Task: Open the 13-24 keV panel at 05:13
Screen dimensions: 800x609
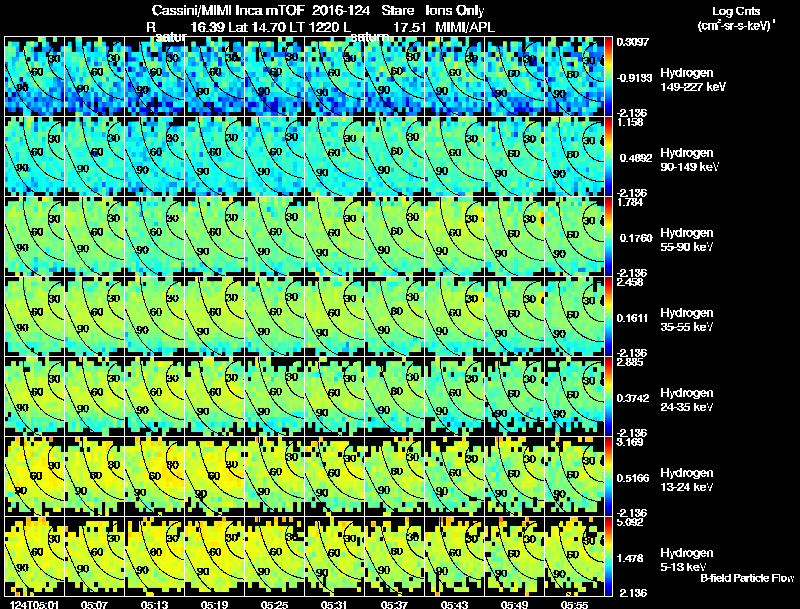Action: tap(155, 476)
